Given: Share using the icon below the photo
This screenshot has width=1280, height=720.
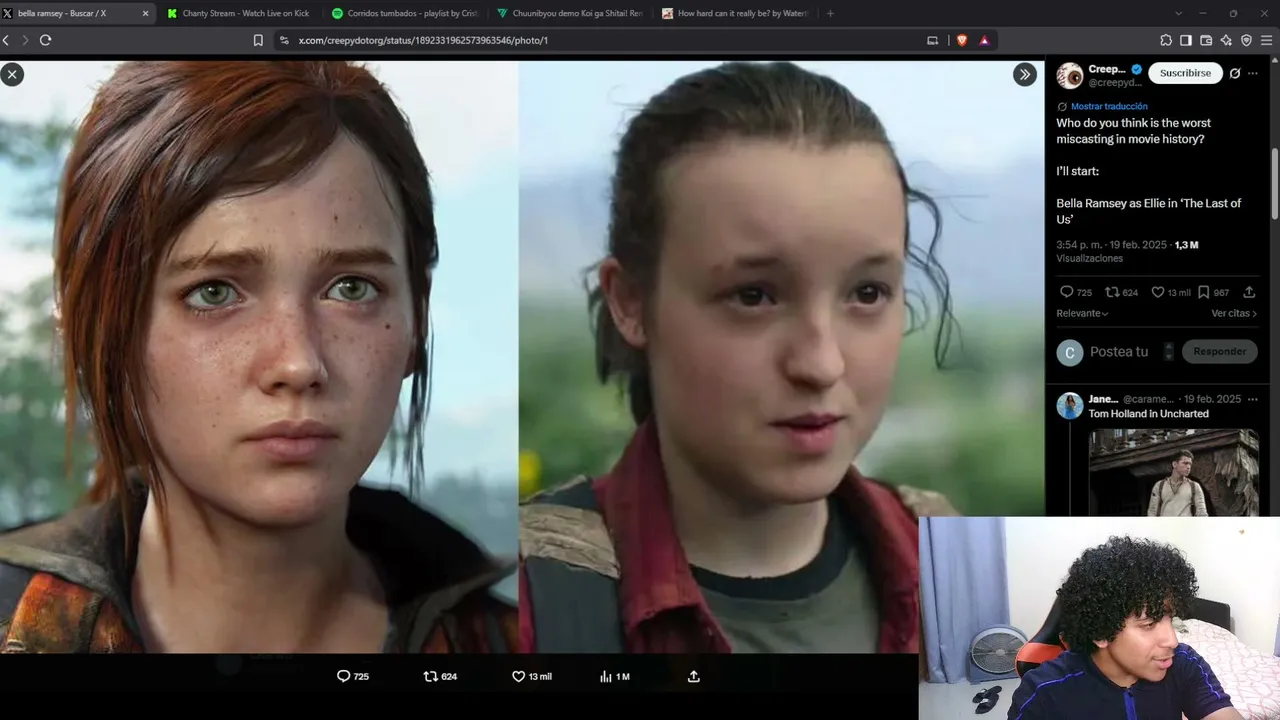Looking at the screenshot, I should pos(694,677).
